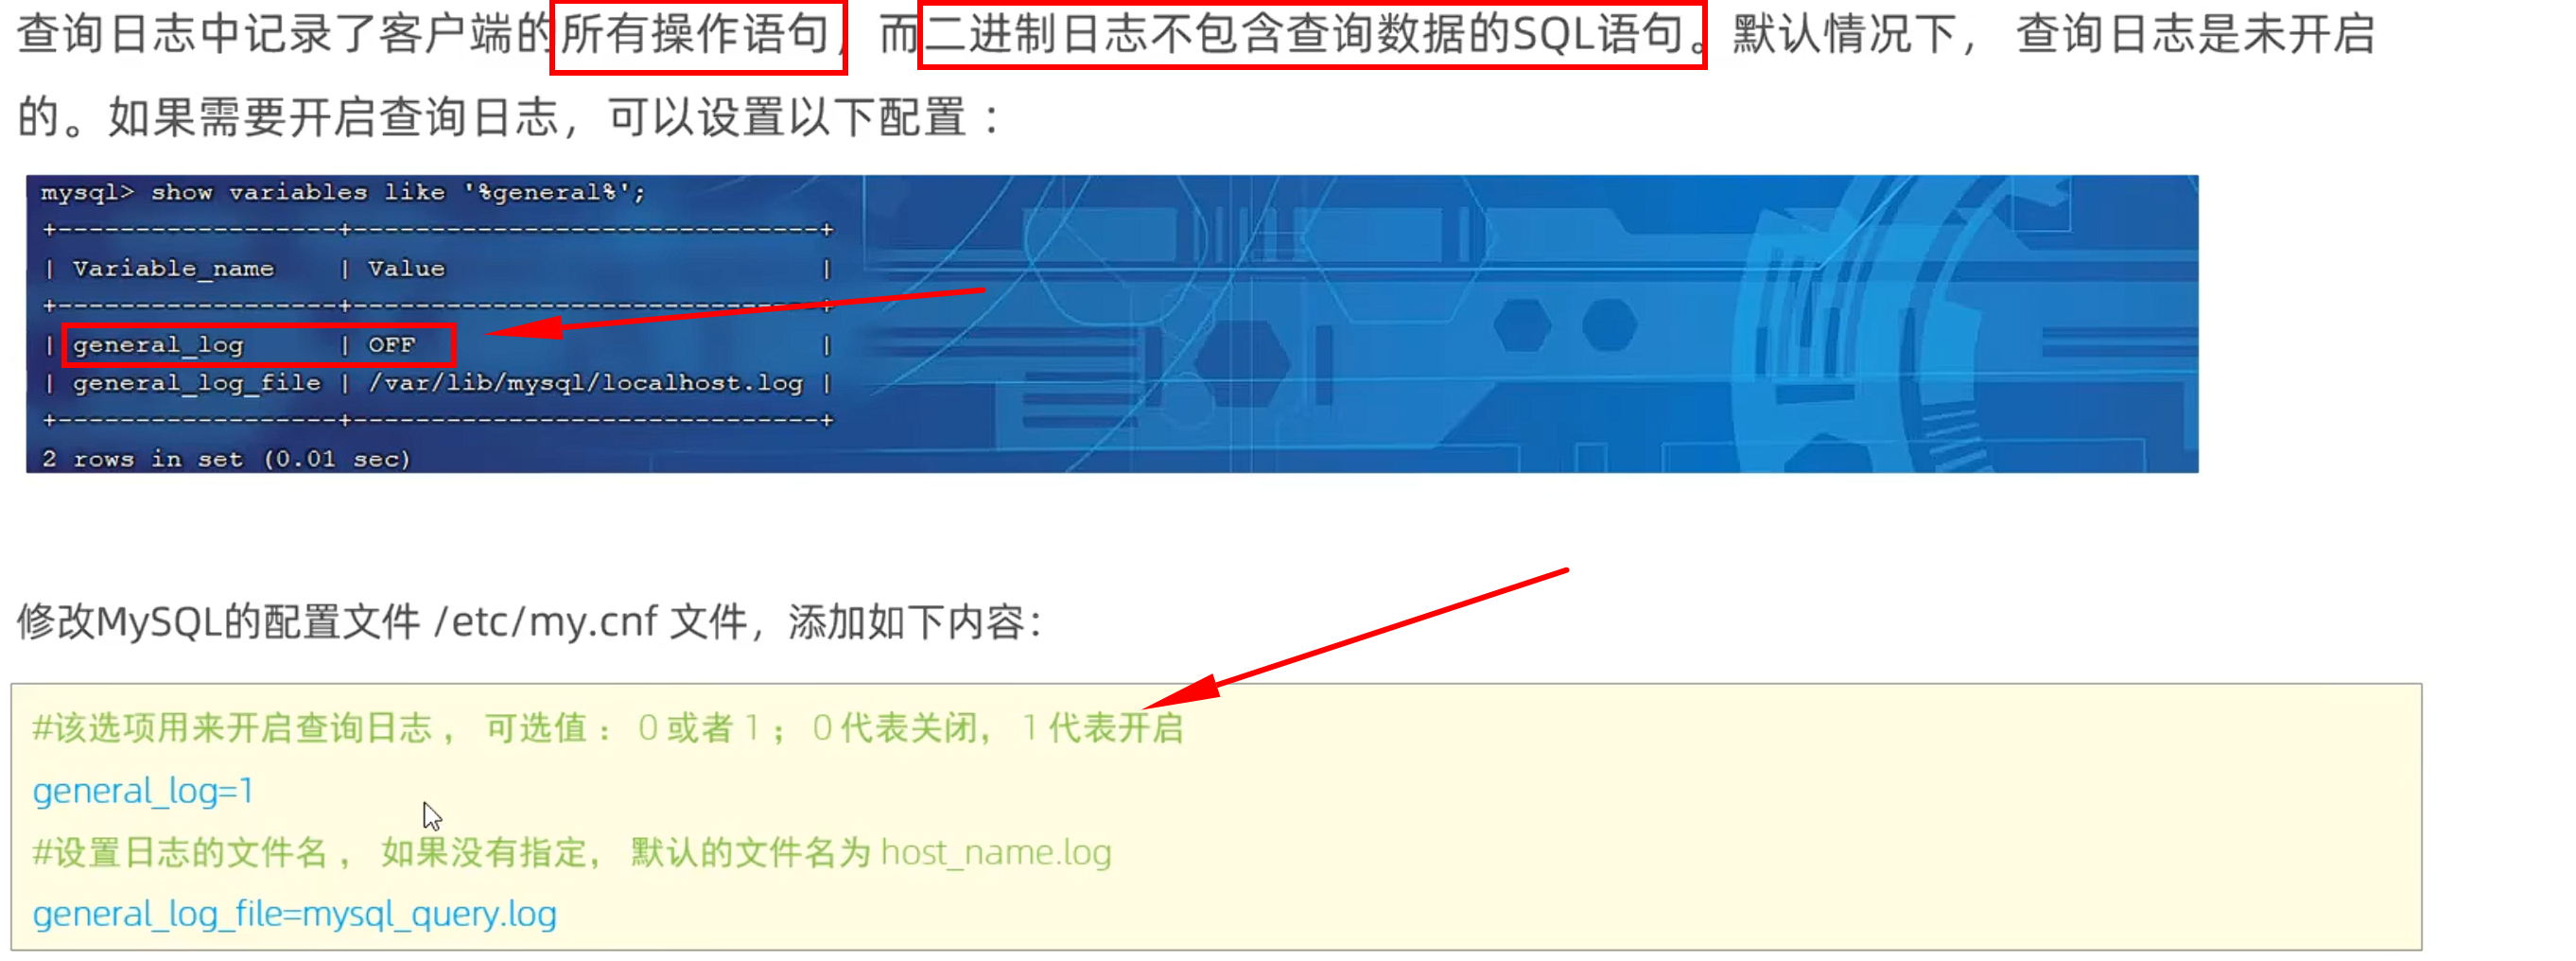Click the general_log=1 configuration line
The width and height of the screenshot is (2576, 961).
(143, 791)
